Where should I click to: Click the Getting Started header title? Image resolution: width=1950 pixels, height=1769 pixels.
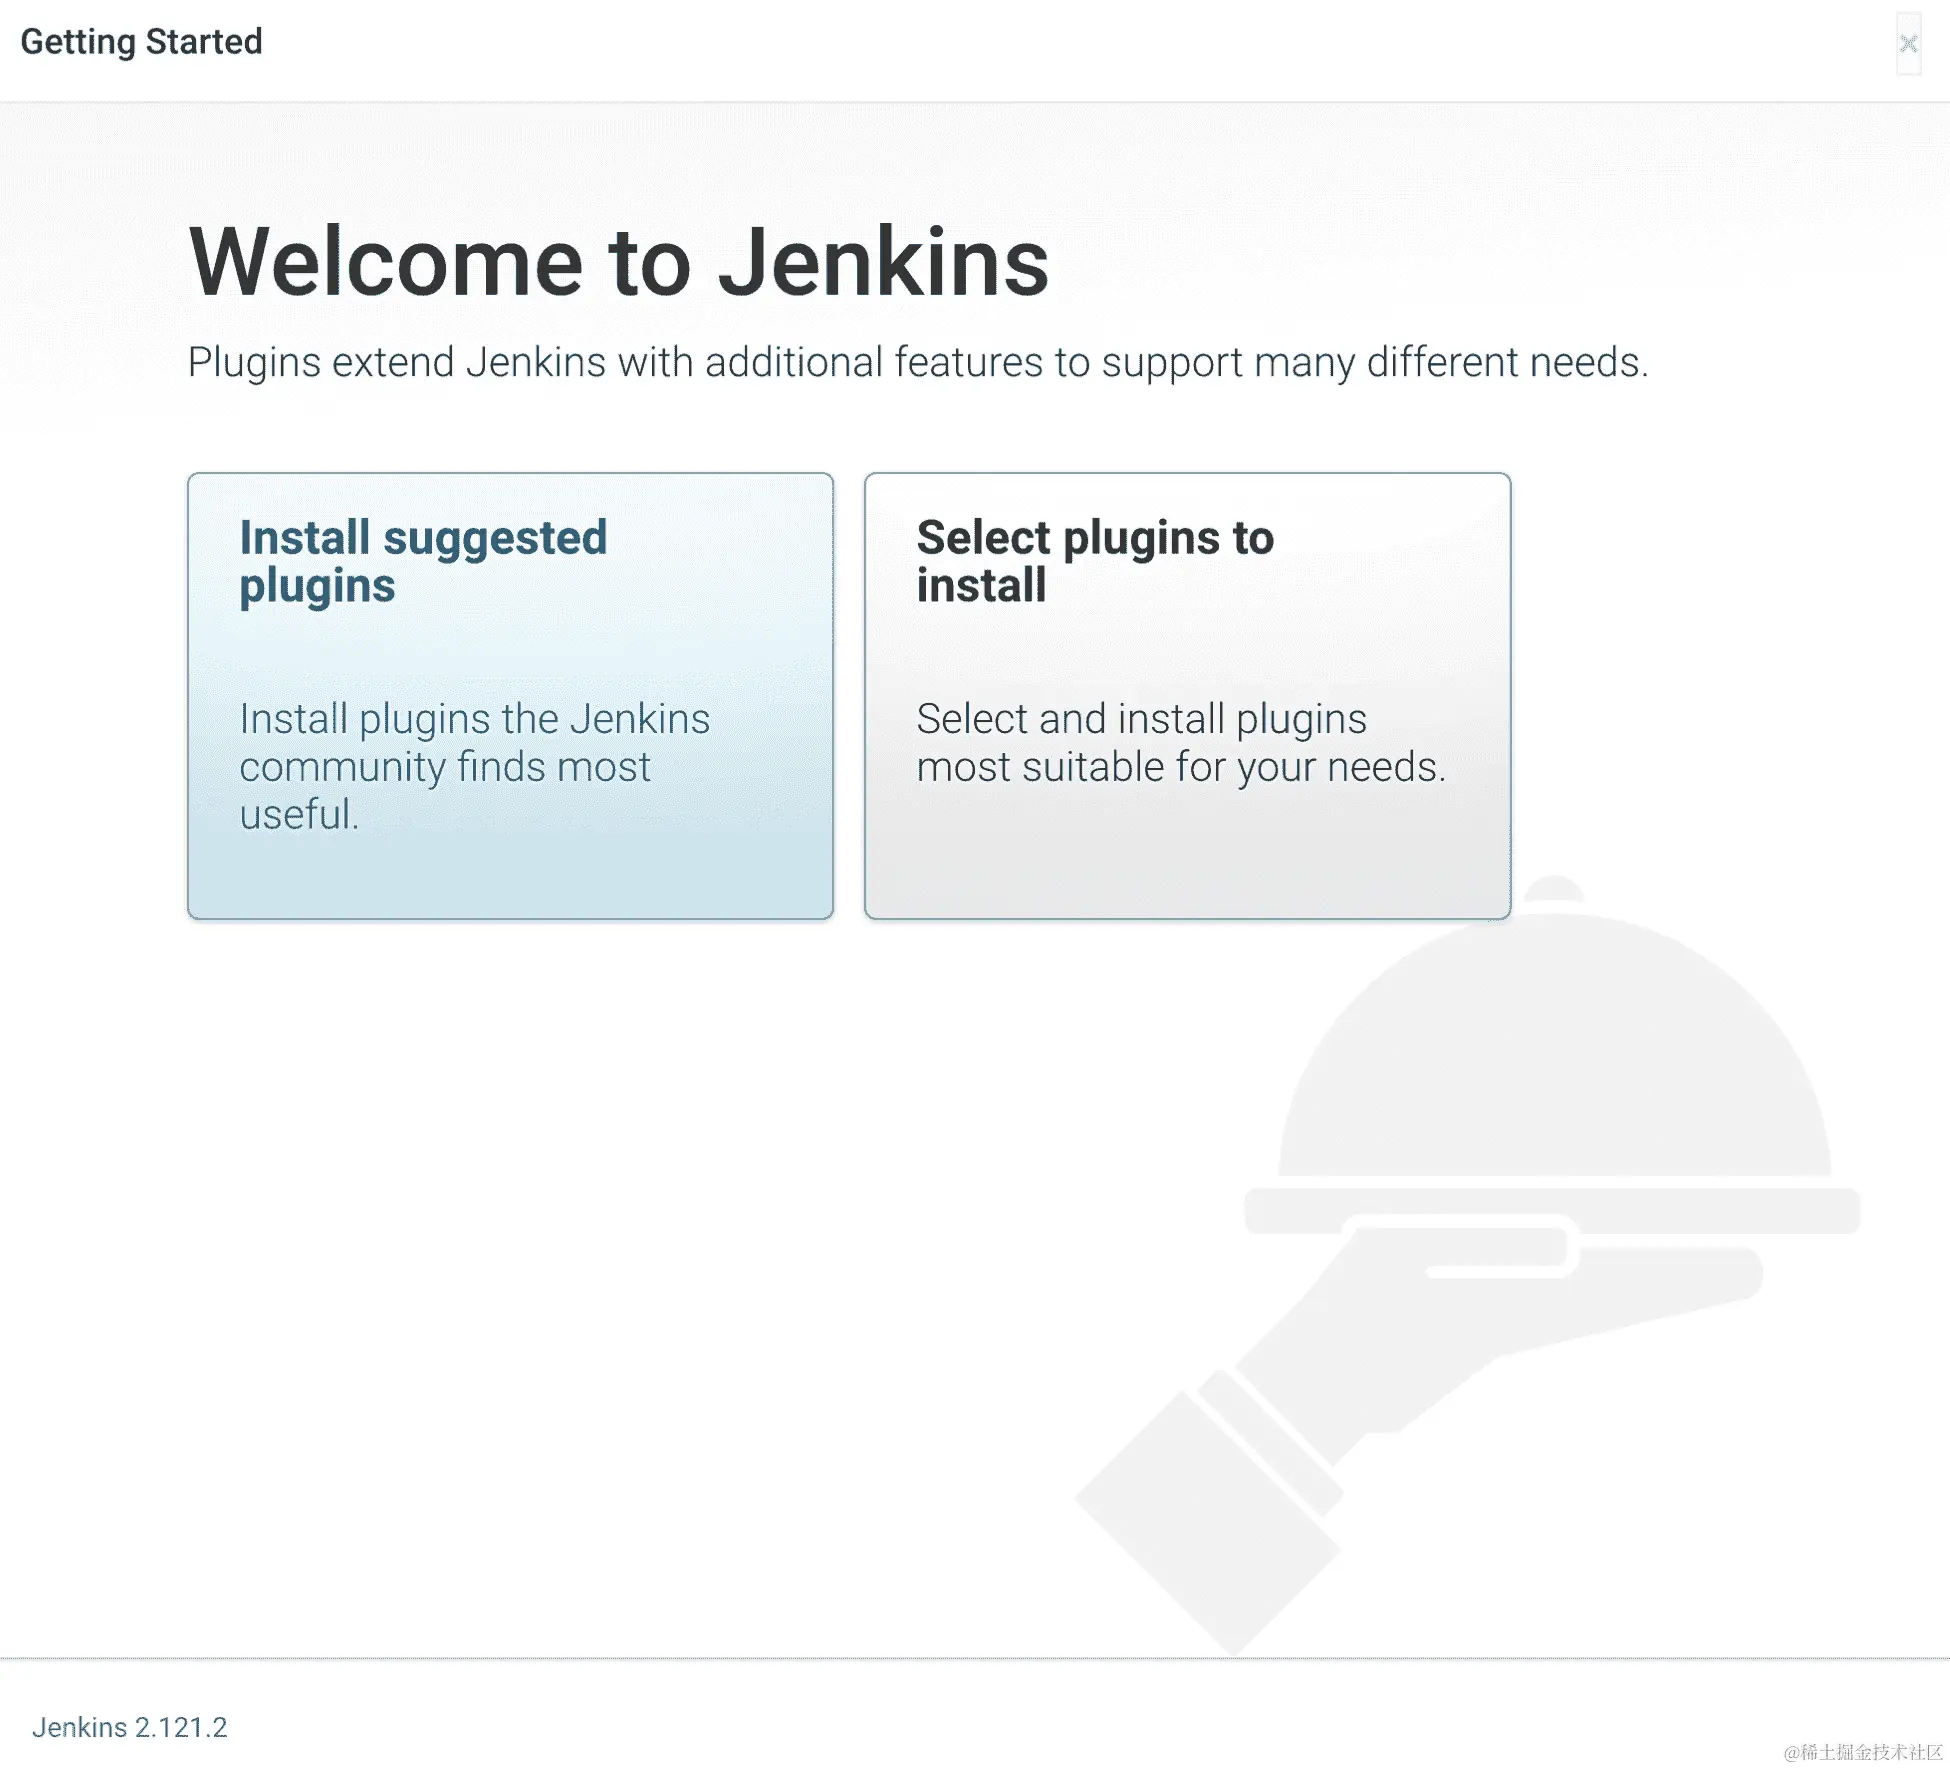pos(141,42)
